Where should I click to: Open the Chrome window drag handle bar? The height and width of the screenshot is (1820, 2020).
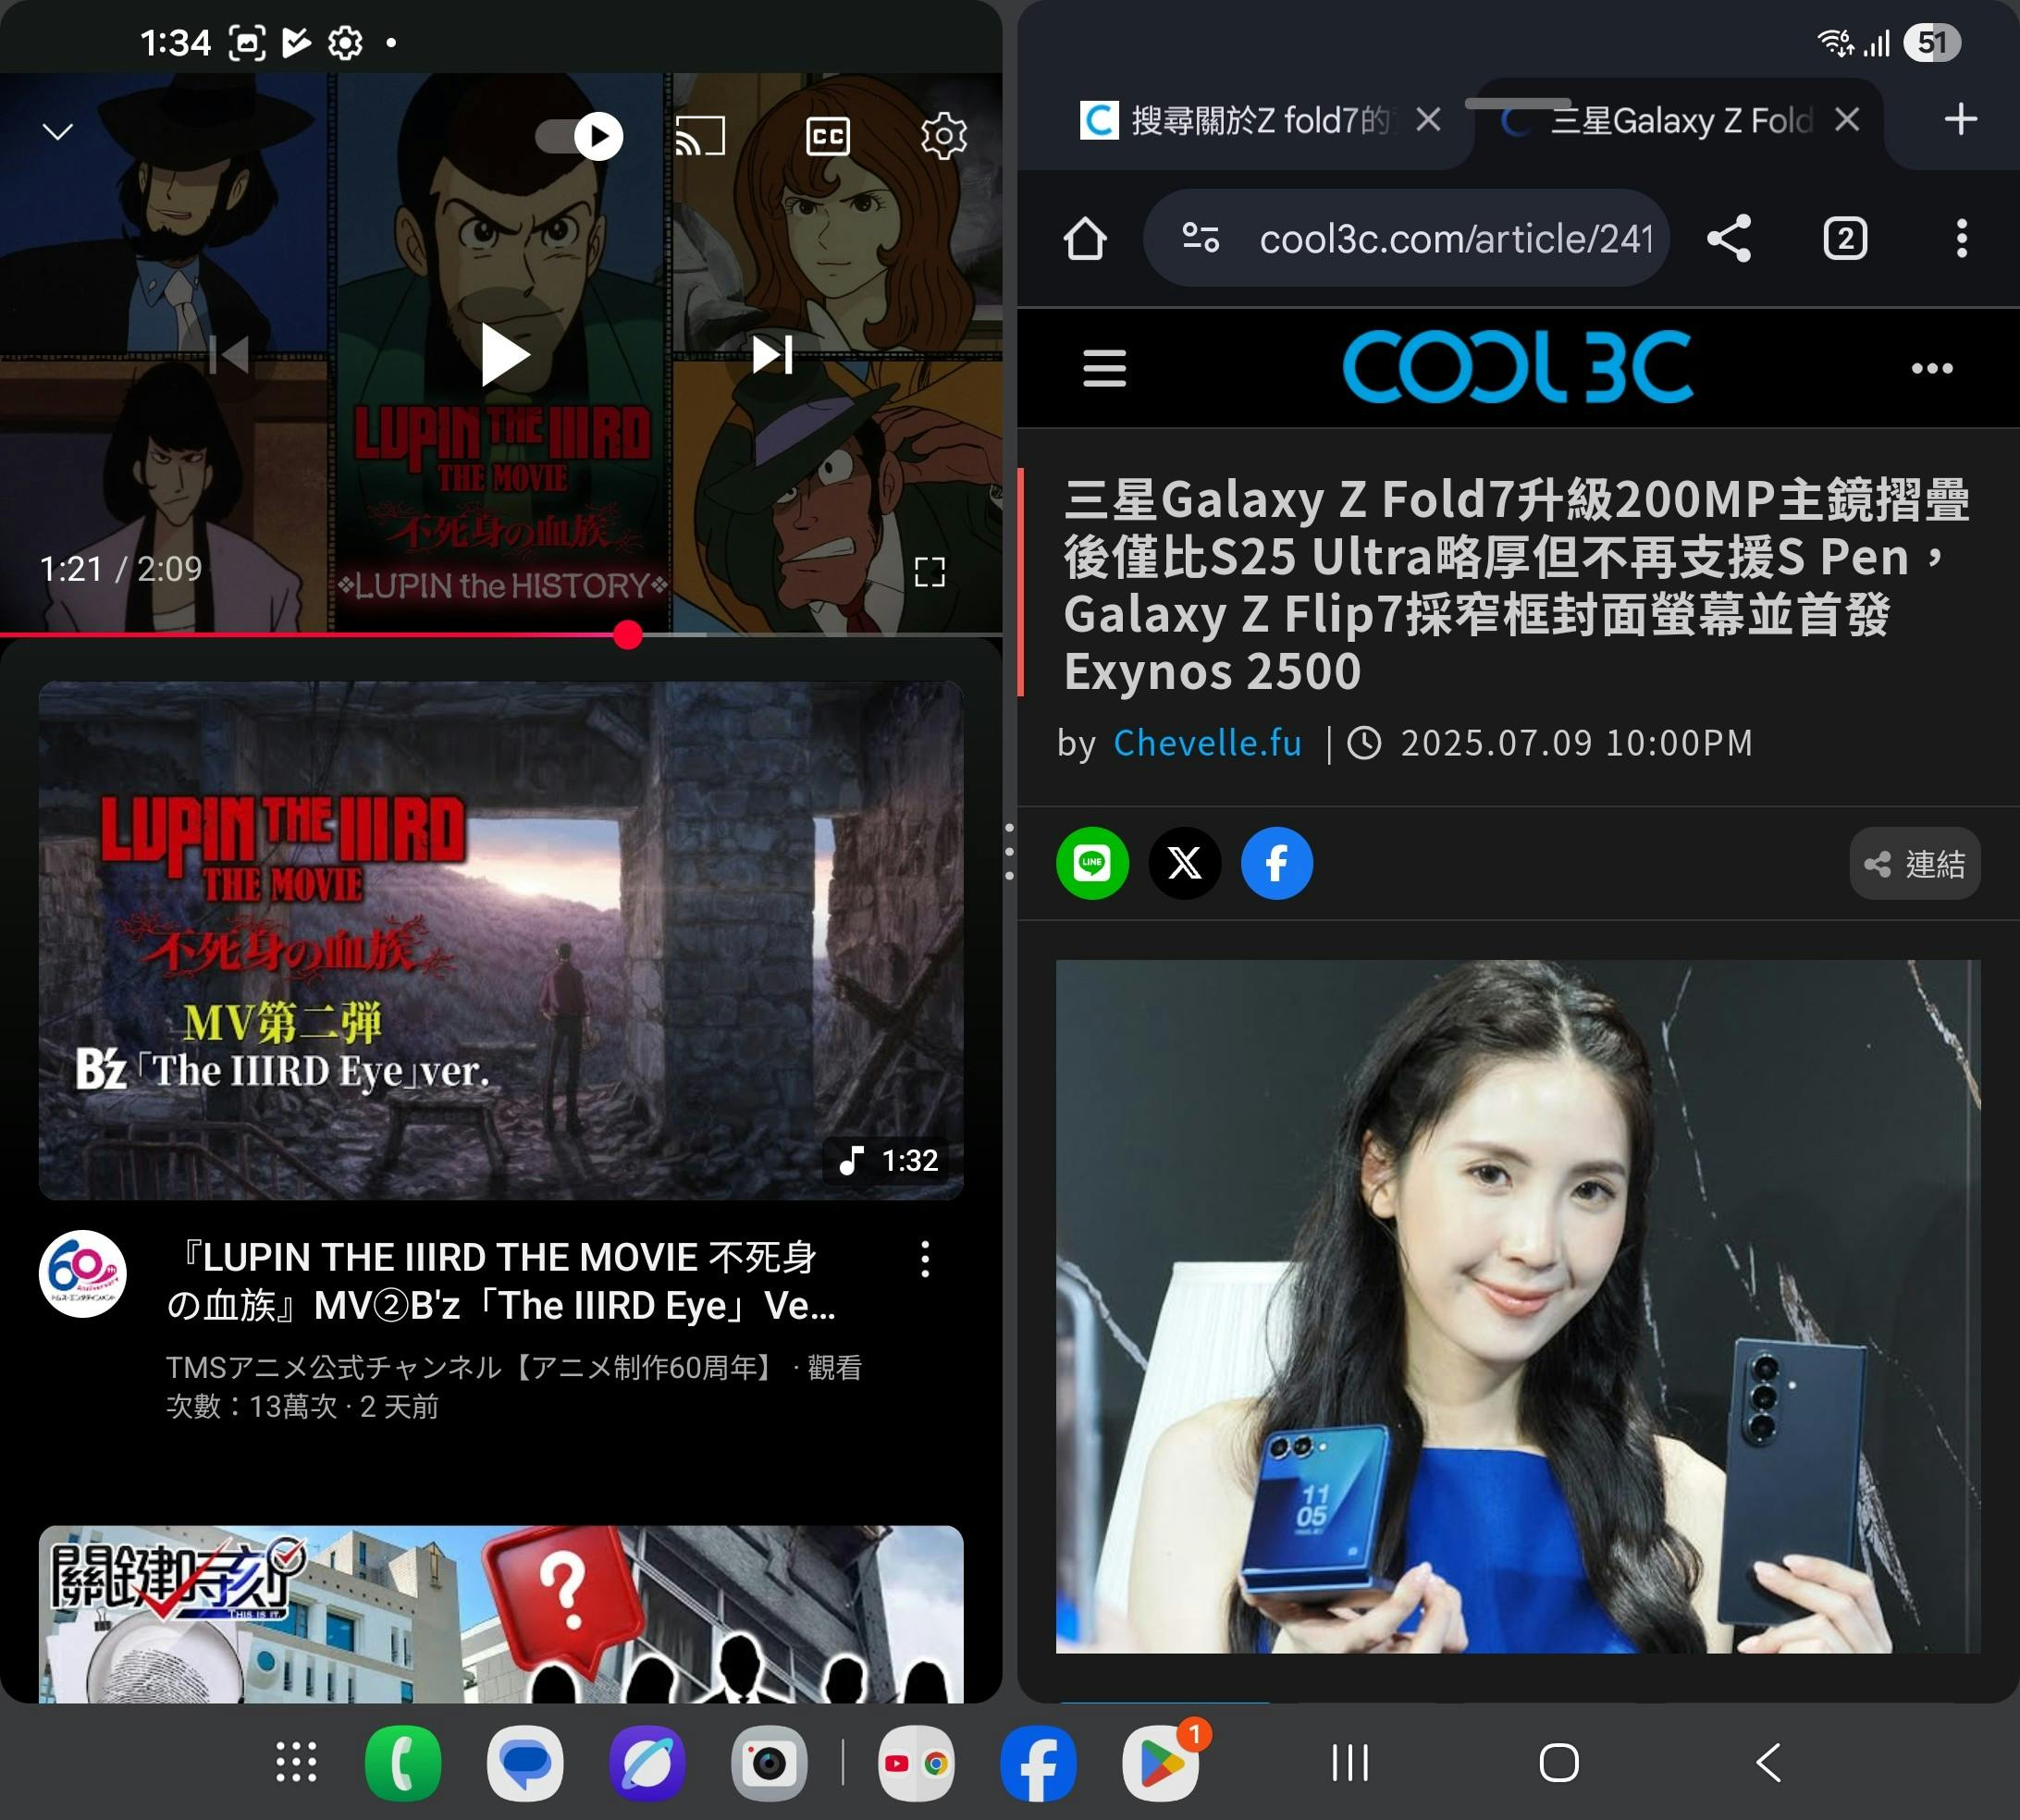[x=1517, y=103]
